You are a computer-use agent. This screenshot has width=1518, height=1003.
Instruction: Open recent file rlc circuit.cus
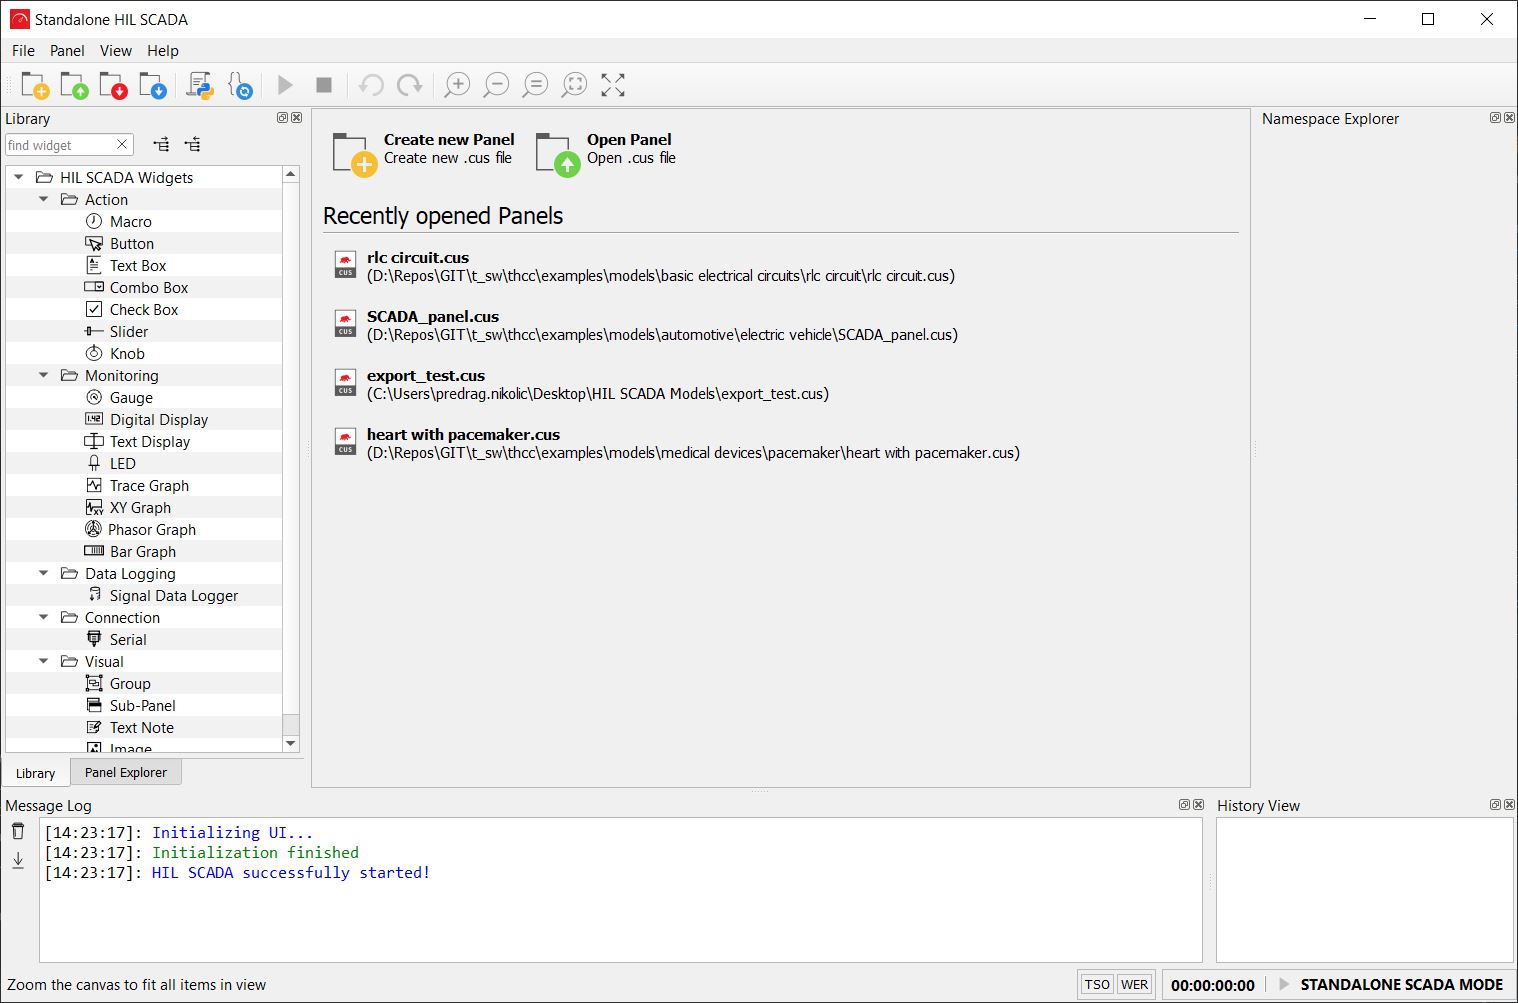(x=418, y=258)
